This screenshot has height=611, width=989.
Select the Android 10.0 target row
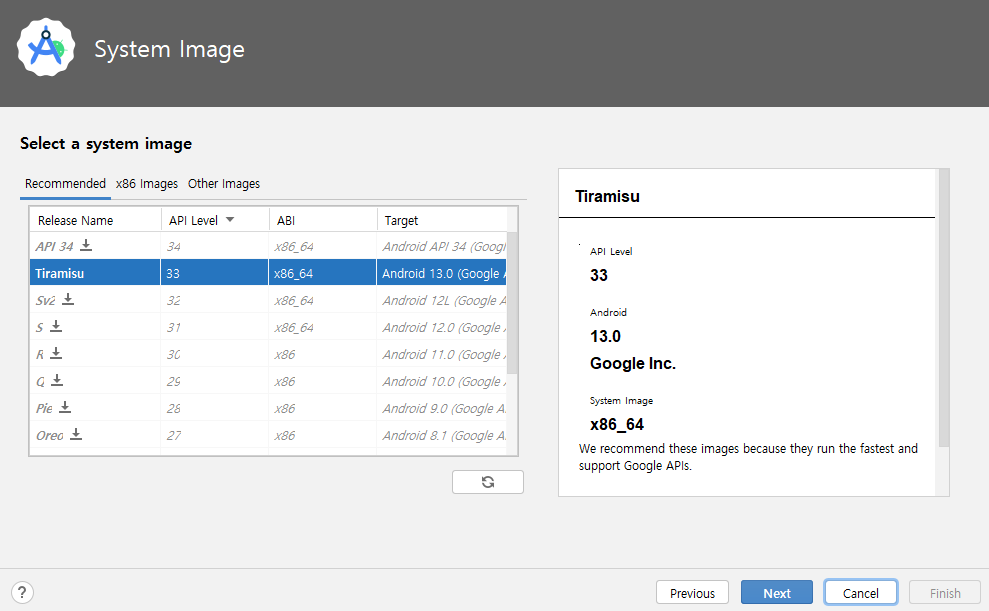[x=442, y=381]
